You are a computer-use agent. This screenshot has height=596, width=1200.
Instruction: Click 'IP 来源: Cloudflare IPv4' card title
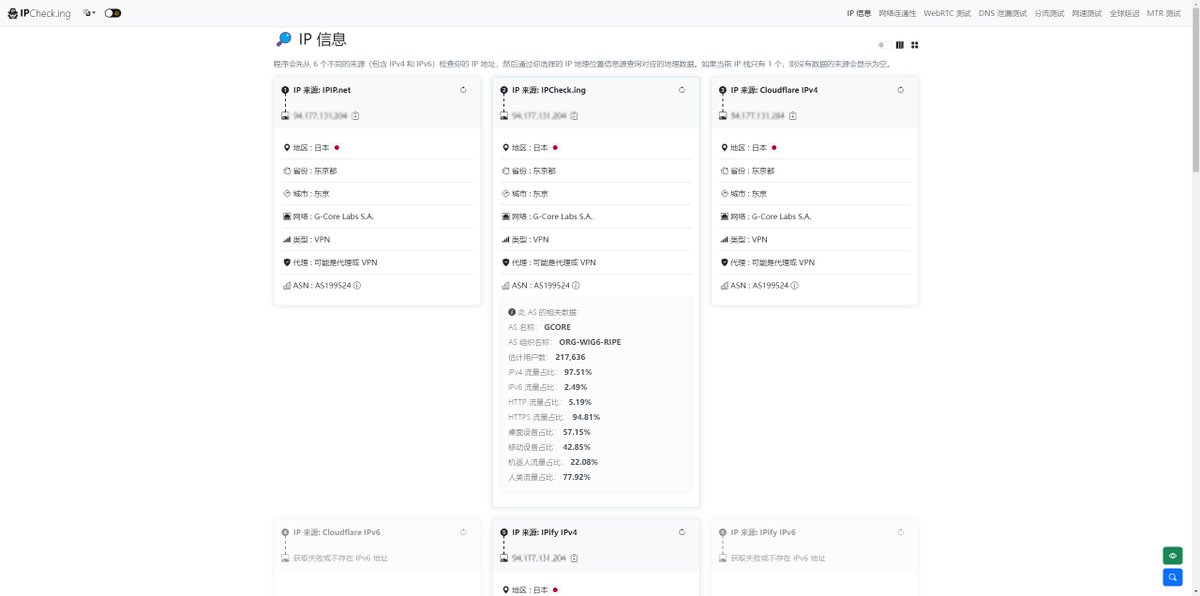[x=774, y=90]
